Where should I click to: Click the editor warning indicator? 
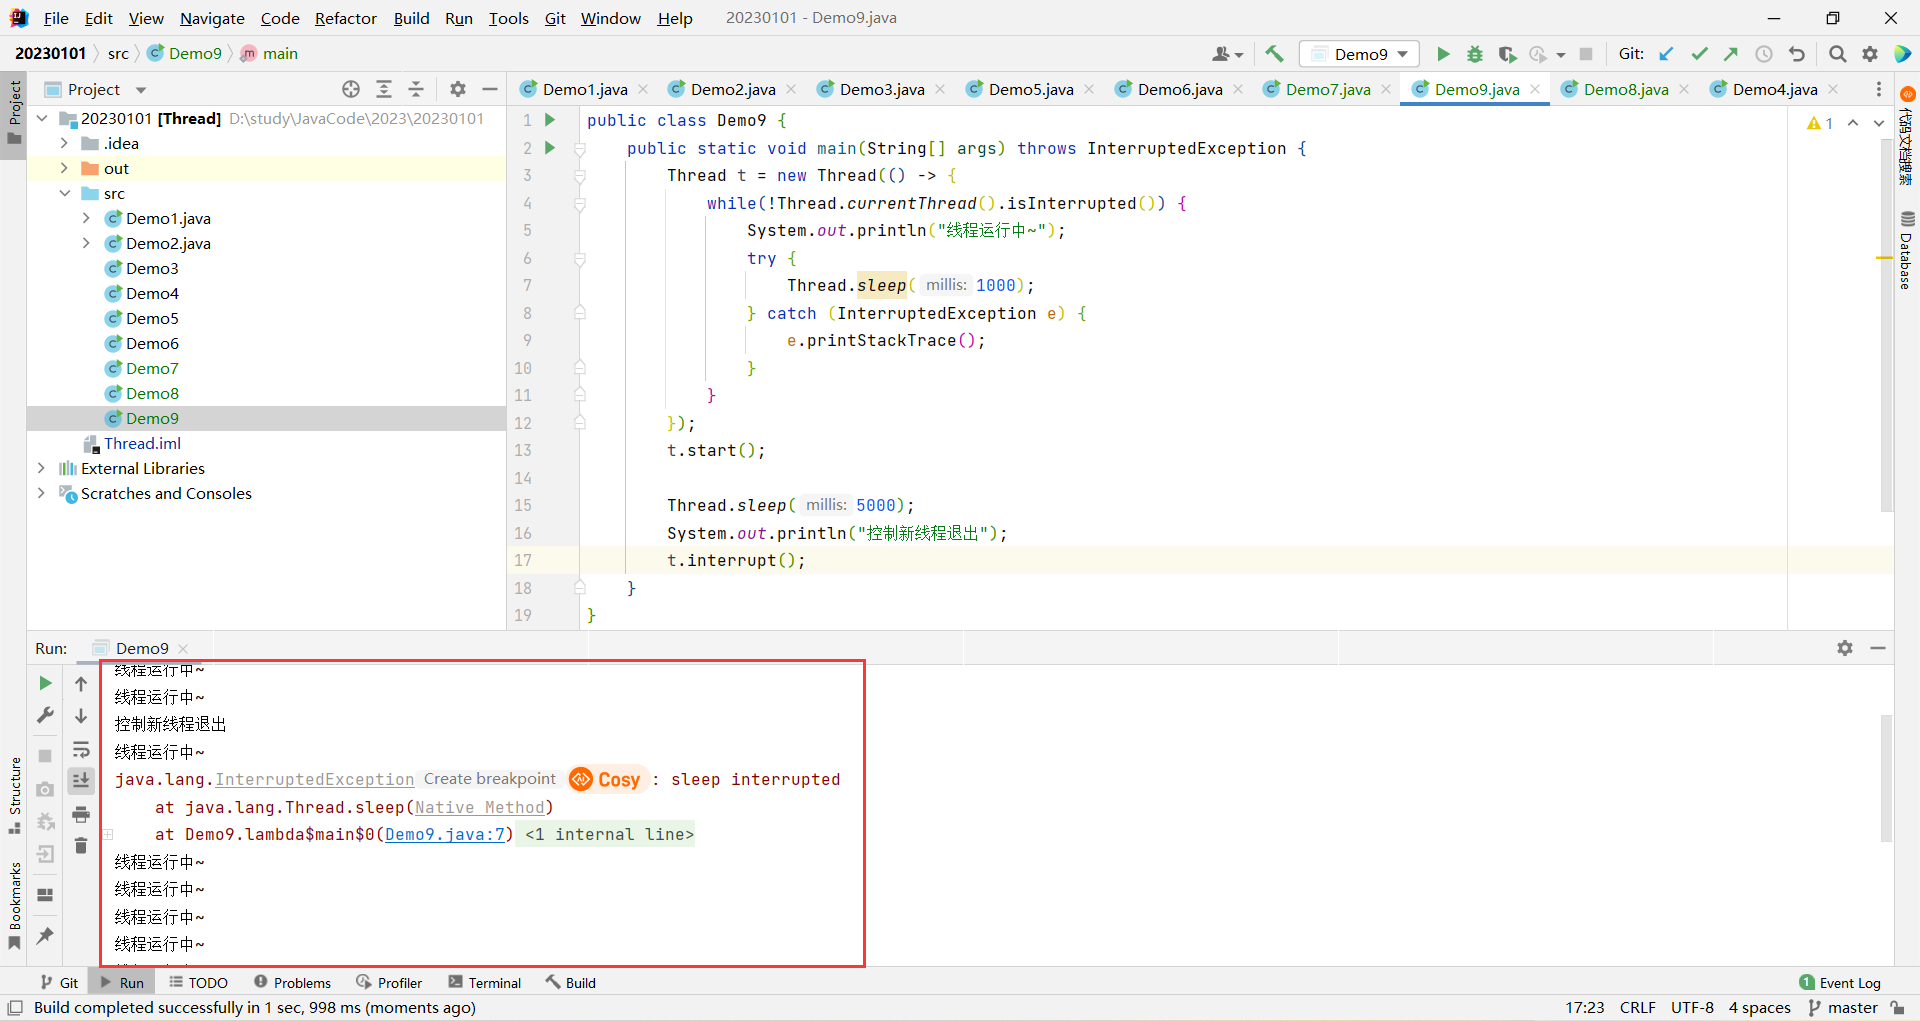click(1820, 123)
